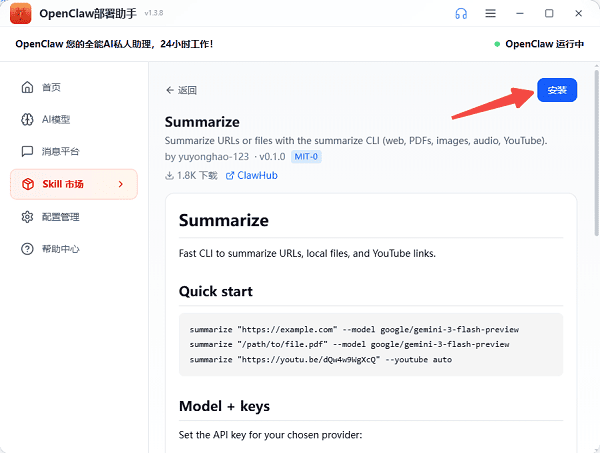Open 配置管理 sidebar item
The height and width of the screenshot is (453, 600).
[60, 217]
